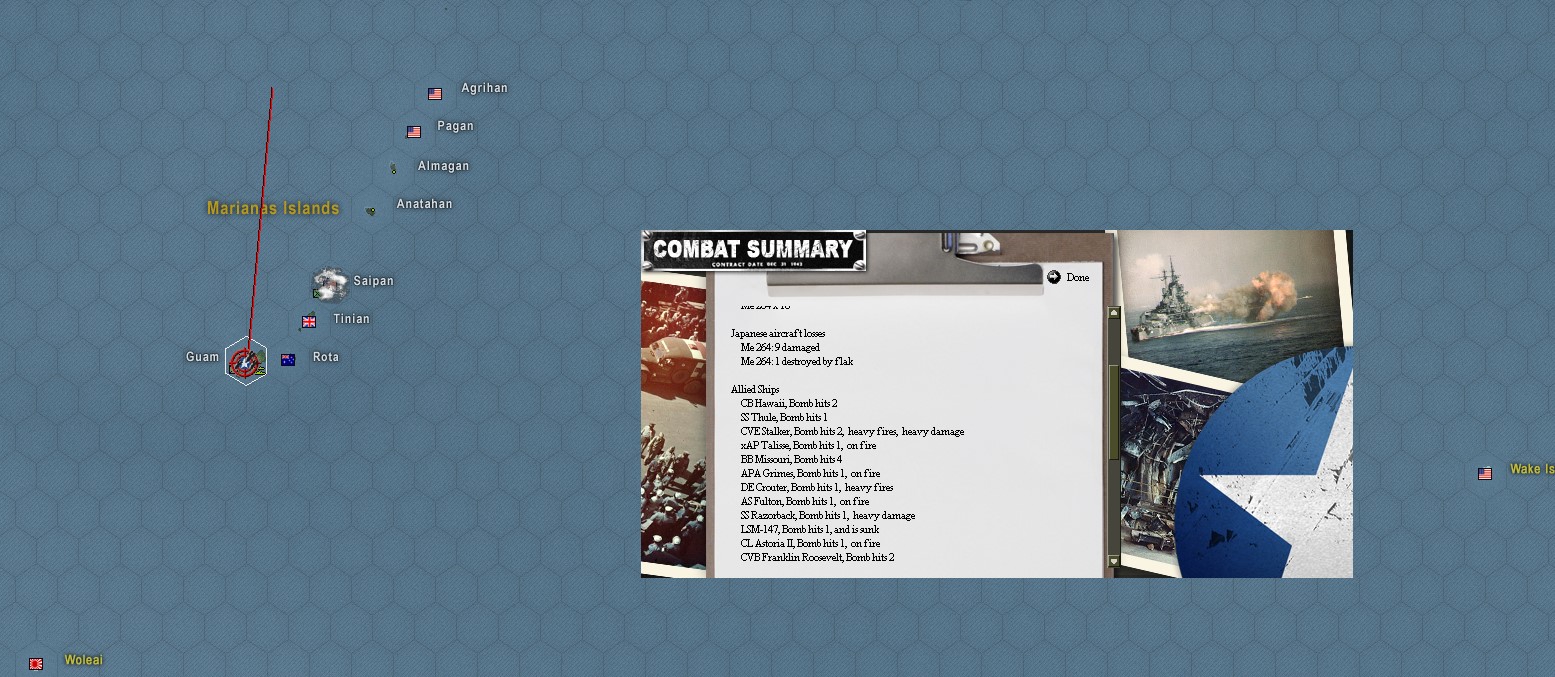Click the COMBAT SUMMARY title plate

754,250
